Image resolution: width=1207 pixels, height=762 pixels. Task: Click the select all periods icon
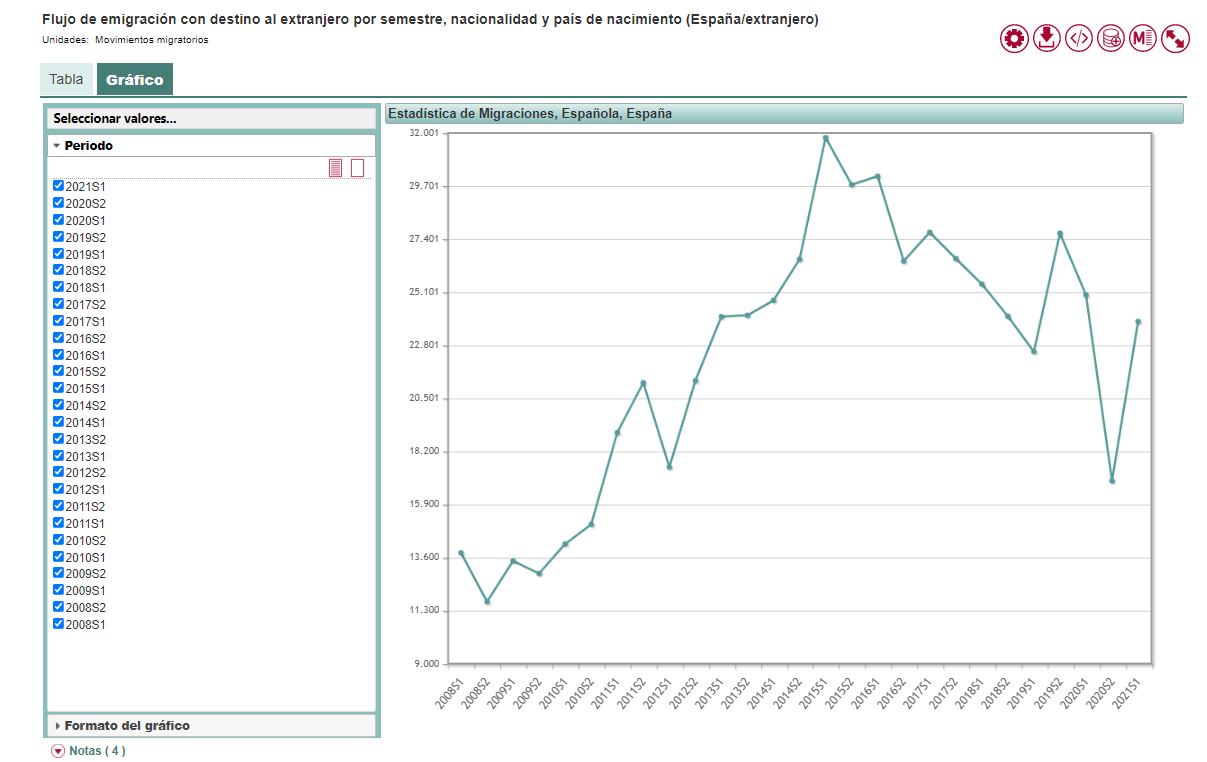336,168
